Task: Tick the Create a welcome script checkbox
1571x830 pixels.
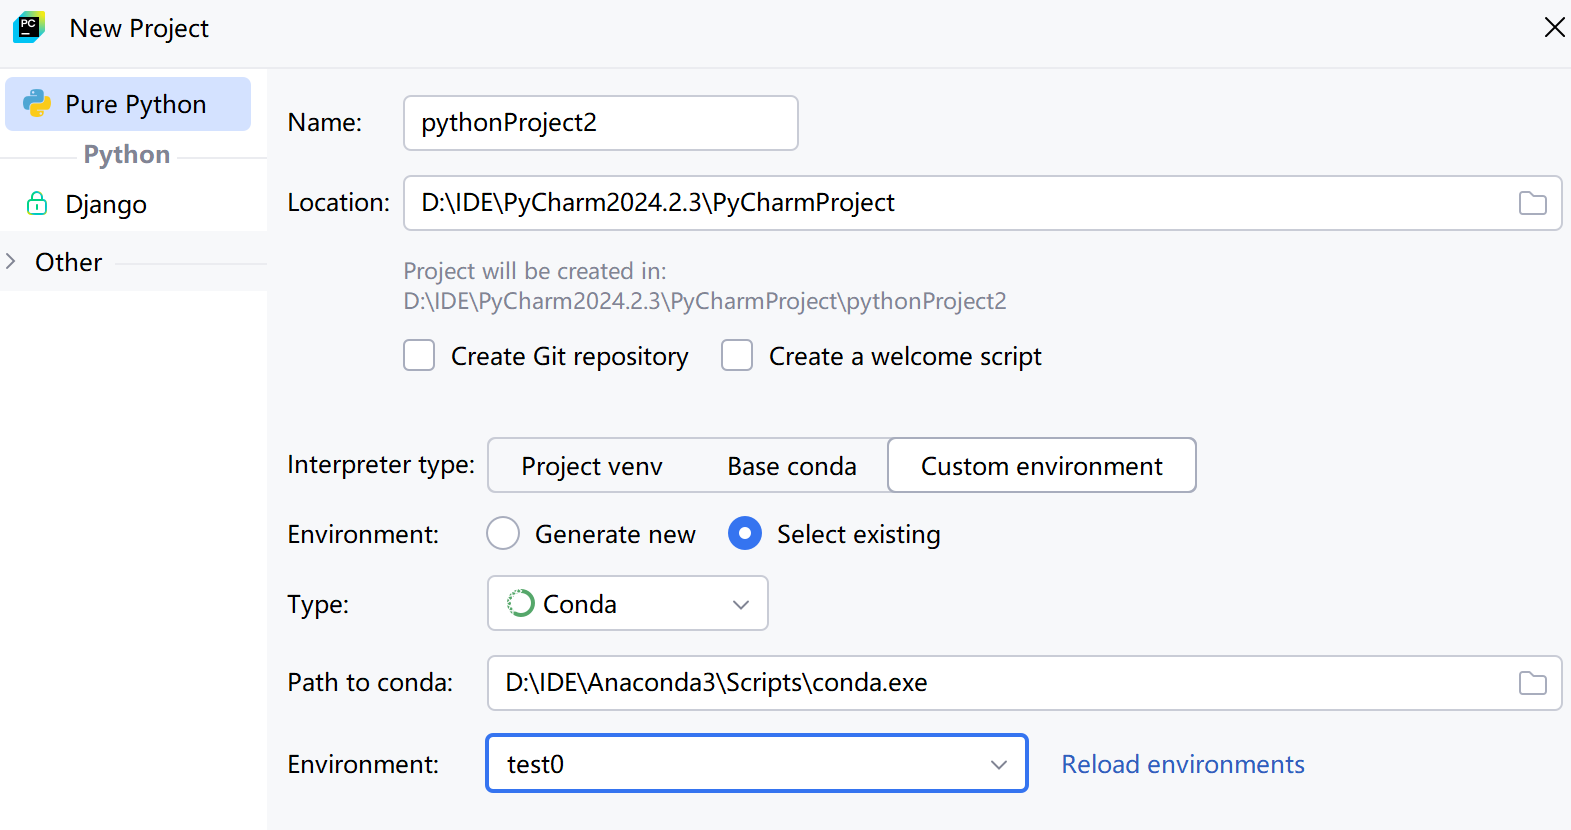Action: click(737, 356)
